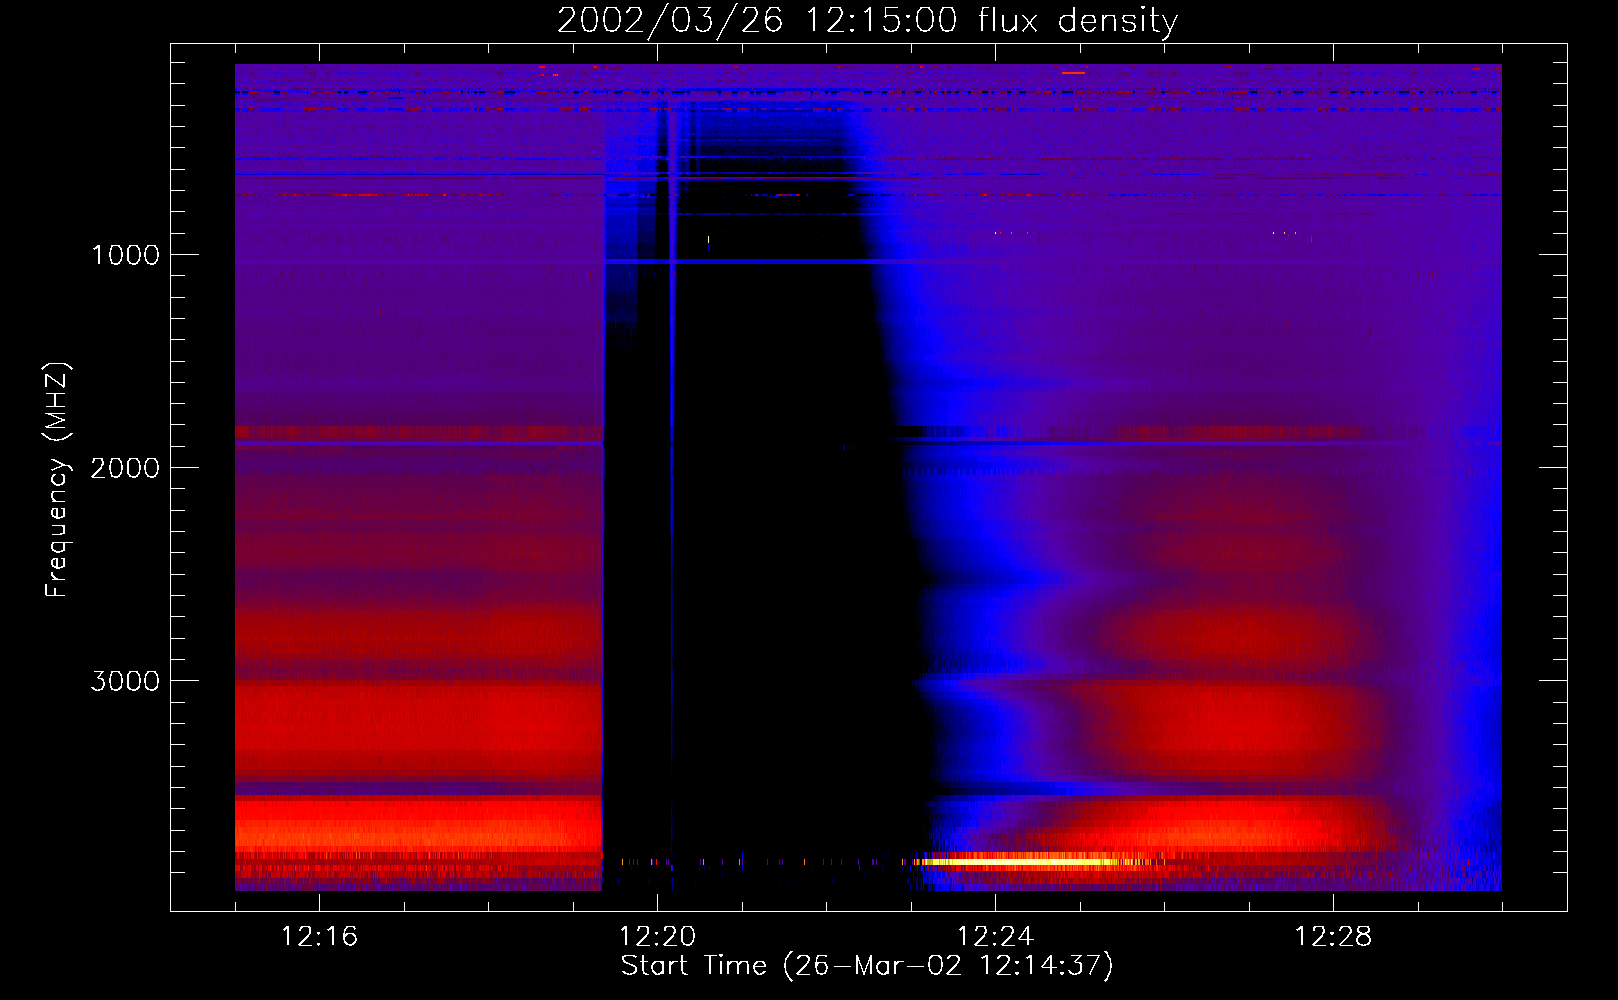1618x1000 pixels.
Task: Click the 2000 frequency tick label
Action: point(125,468)
